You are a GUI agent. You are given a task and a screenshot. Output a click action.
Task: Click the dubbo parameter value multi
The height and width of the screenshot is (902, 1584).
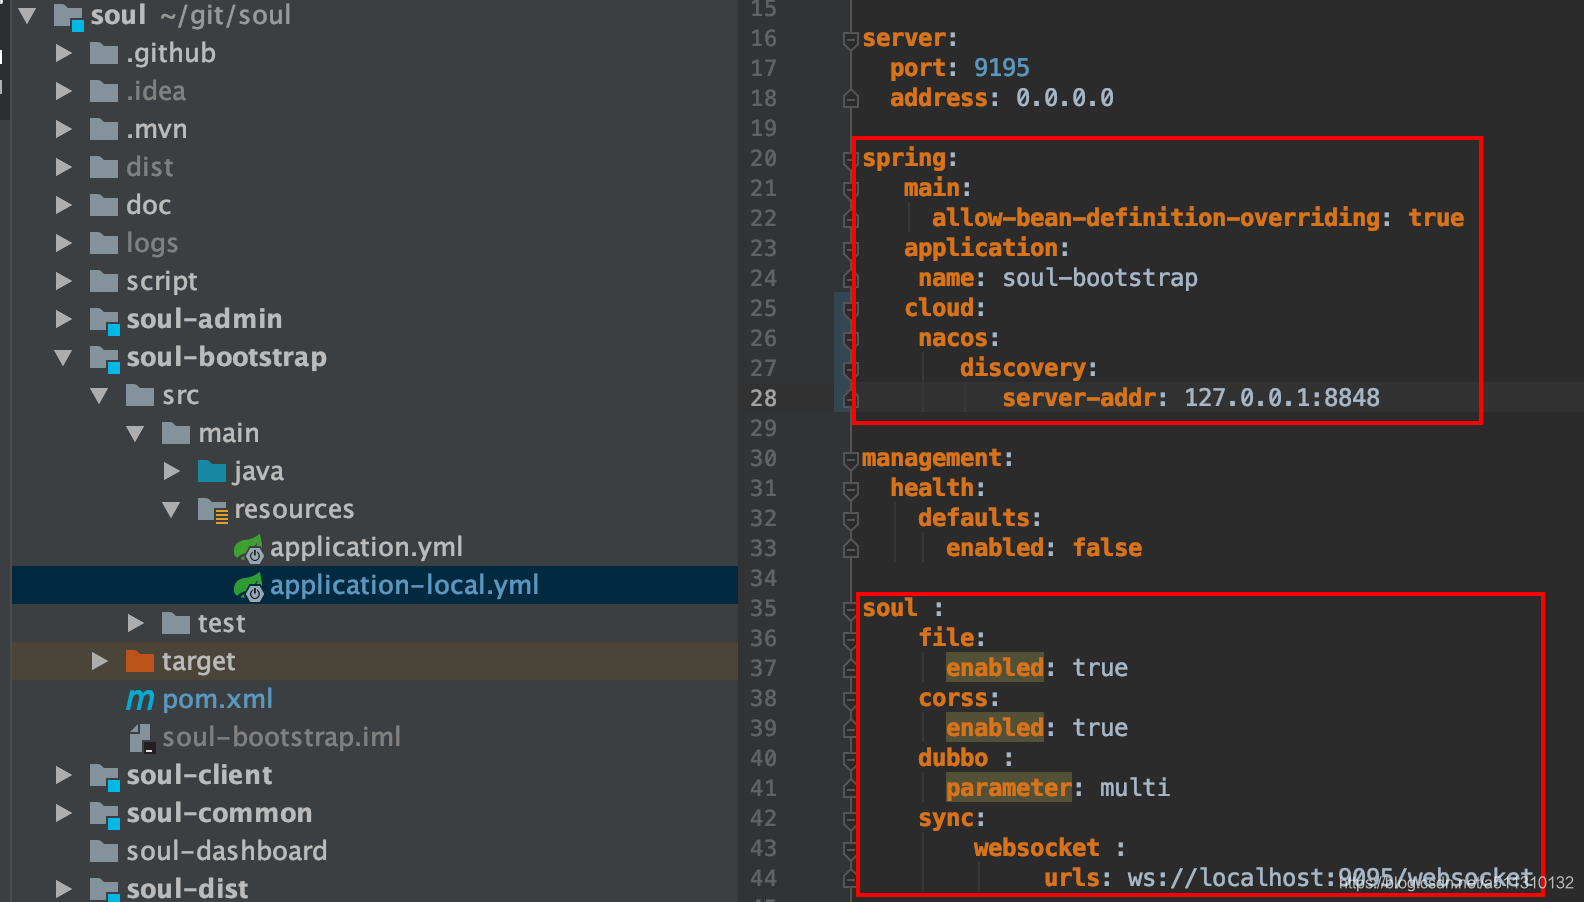coord(1135,788)
